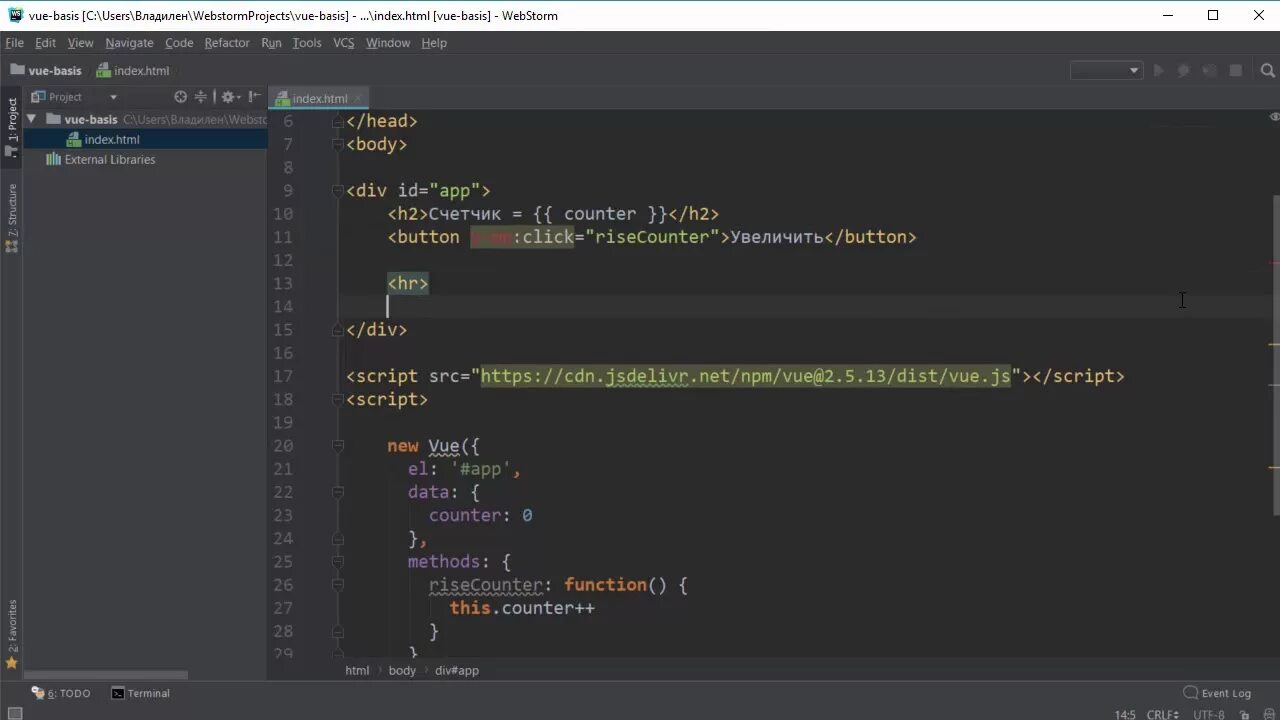1280x720 pixels.
Task: Hide the Project tool window
Action: point(256,97)
